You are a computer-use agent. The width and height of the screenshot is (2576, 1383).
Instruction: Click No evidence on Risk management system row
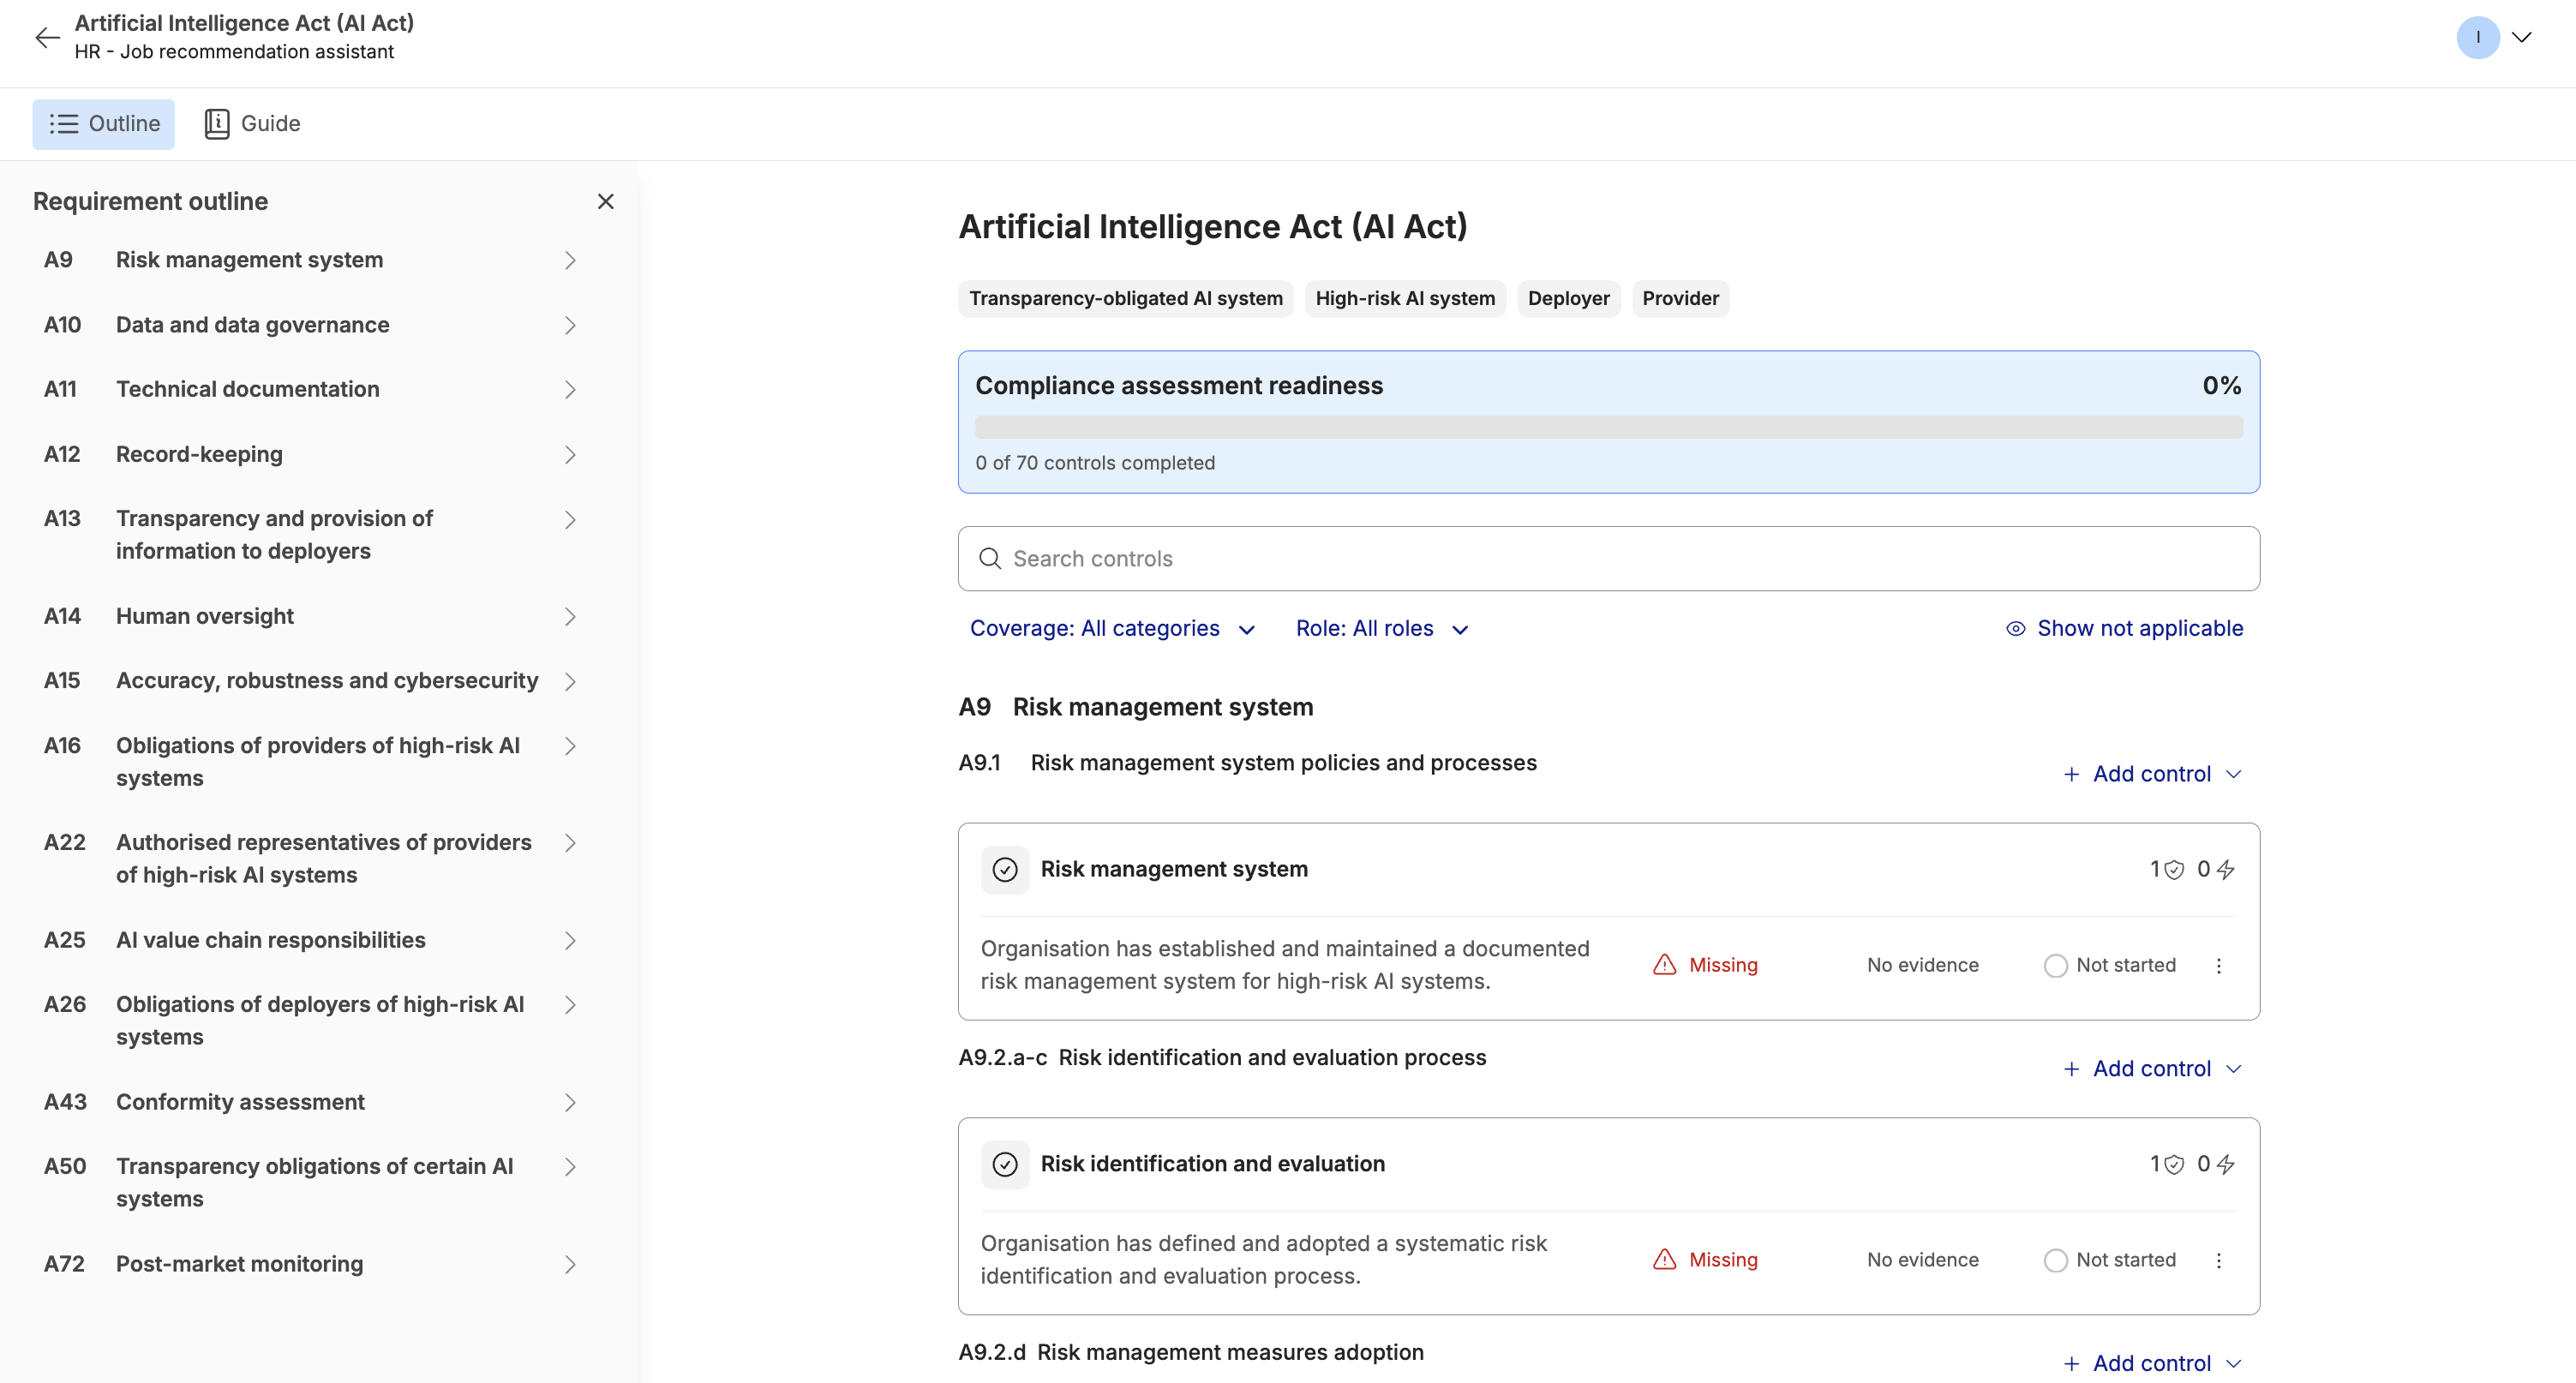pos(1922,965)
